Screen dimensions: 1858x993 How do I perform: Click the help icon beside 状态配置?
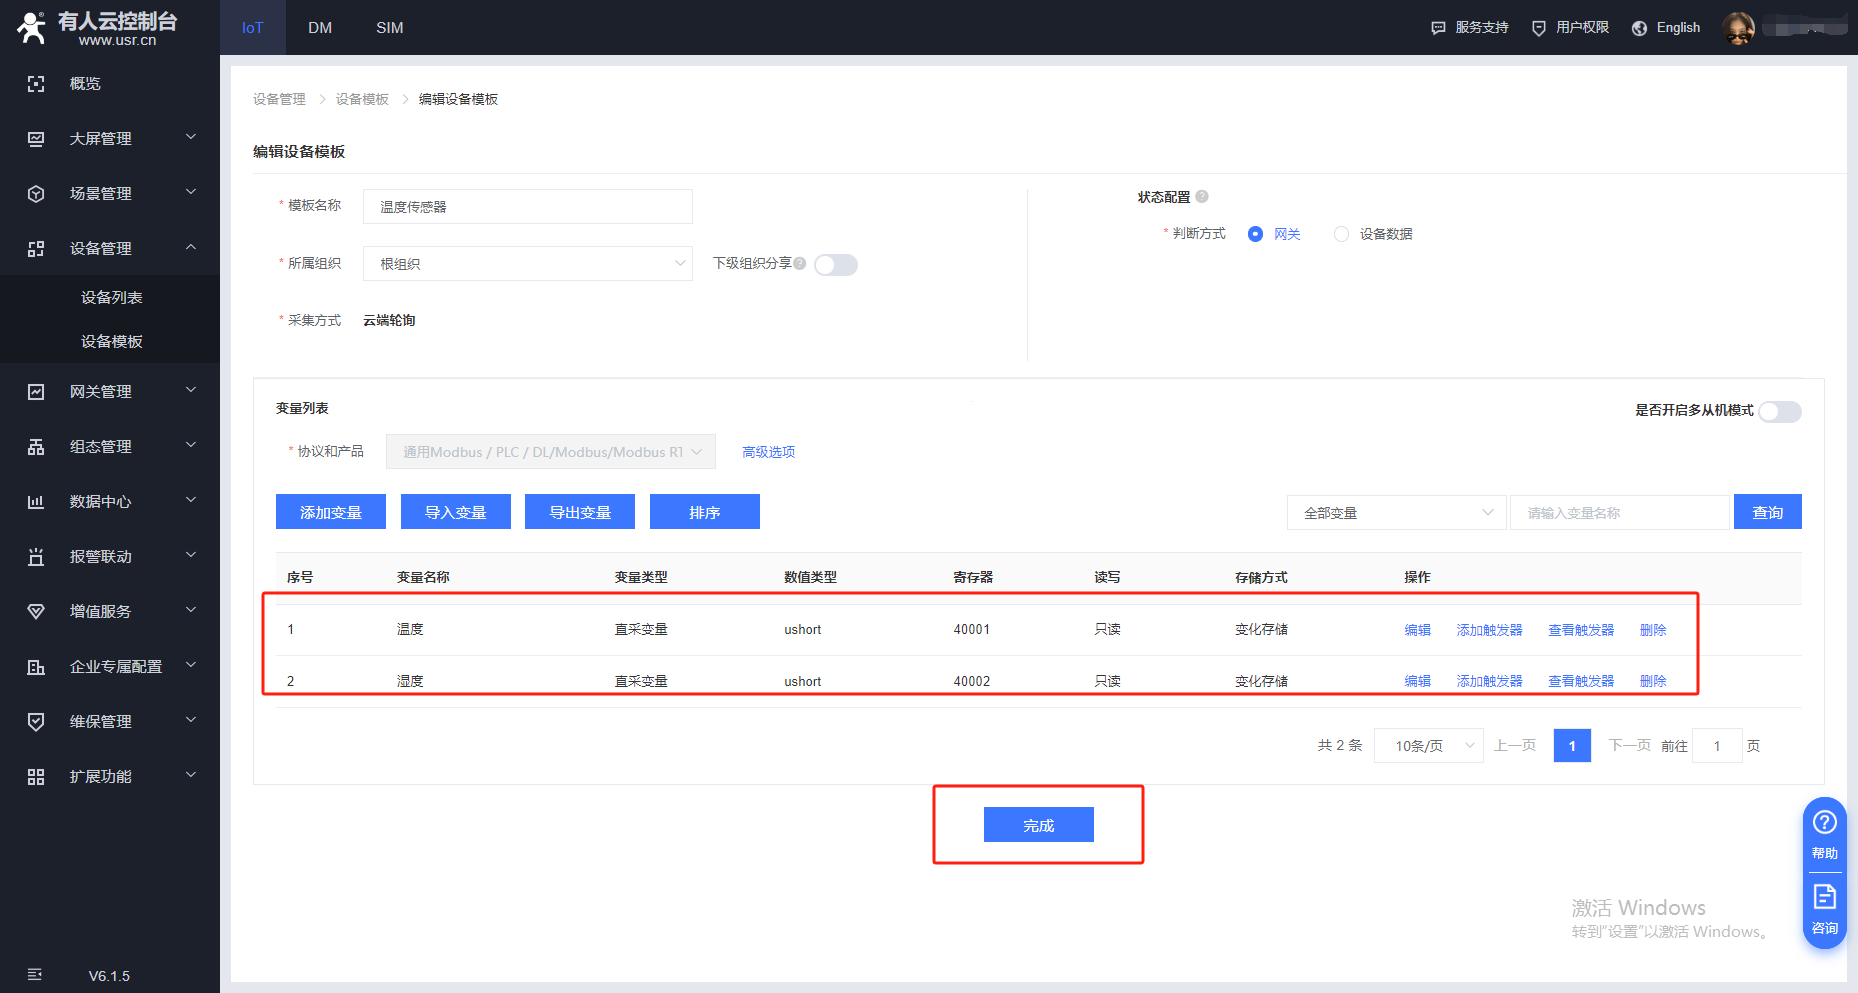(1202, 197)
